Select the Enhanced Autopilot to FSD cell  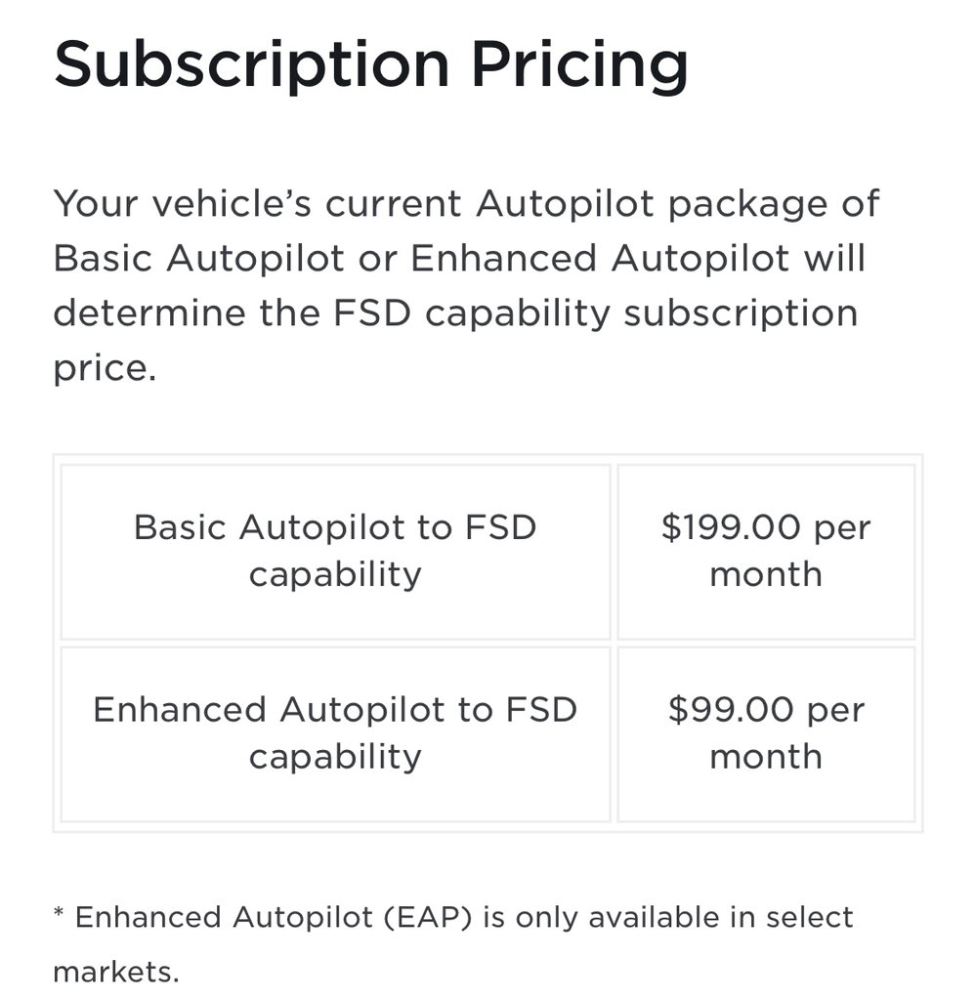(335, 733)
